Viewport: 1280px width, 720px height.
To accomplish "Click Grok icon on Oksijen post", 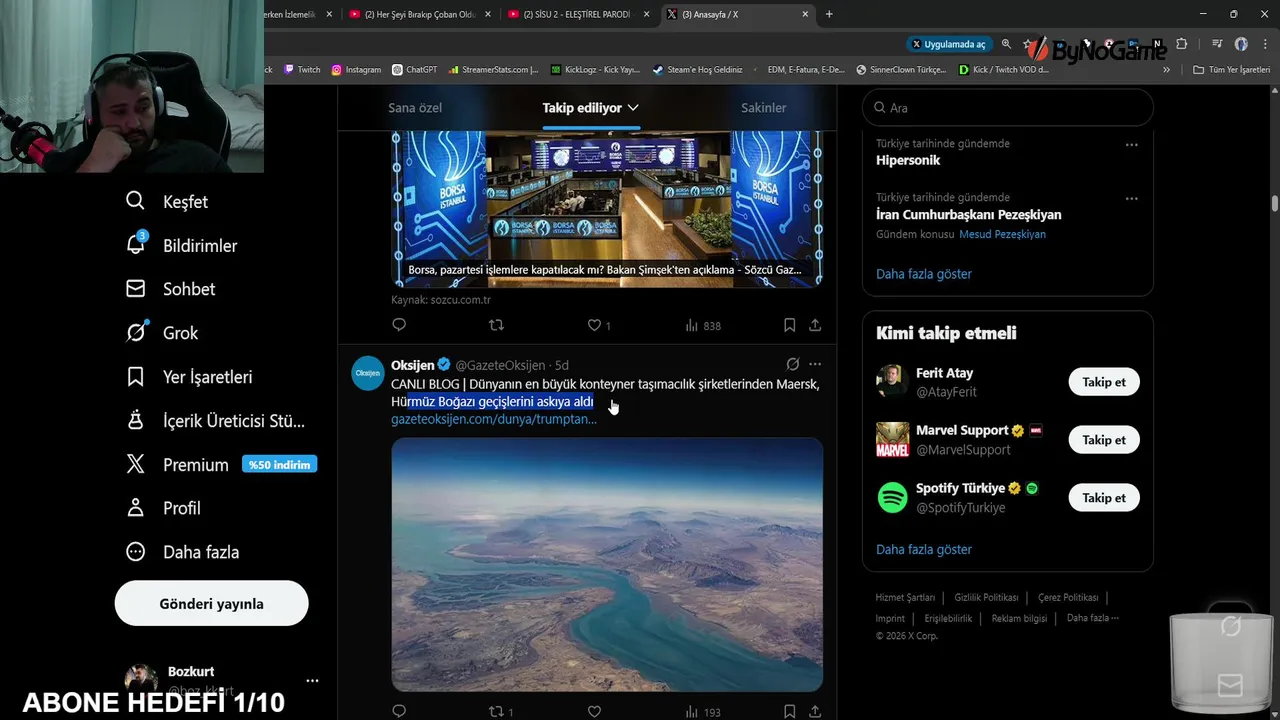I will [792, 364].
